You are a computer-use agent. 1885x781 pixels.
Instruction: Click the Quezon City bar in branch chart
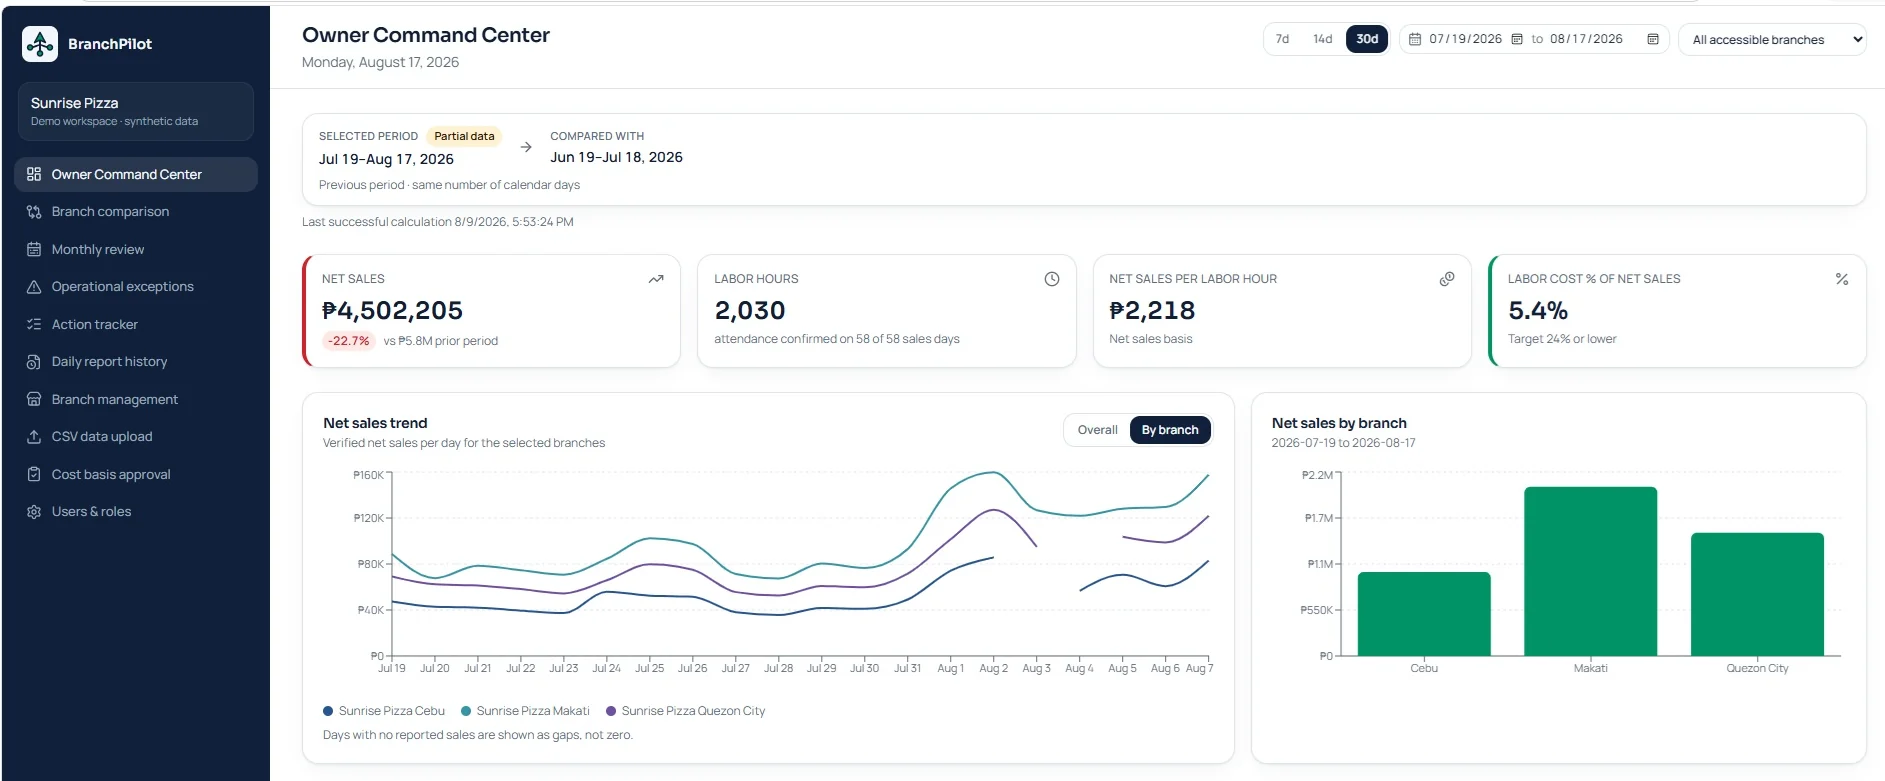point(1757,594)
